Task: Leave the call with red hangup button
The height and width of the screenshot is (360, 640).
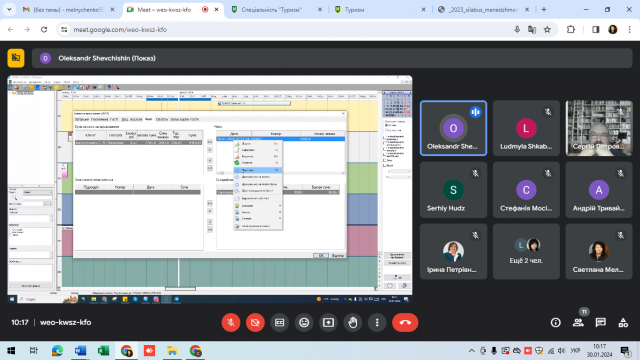Action: [405, 322]
